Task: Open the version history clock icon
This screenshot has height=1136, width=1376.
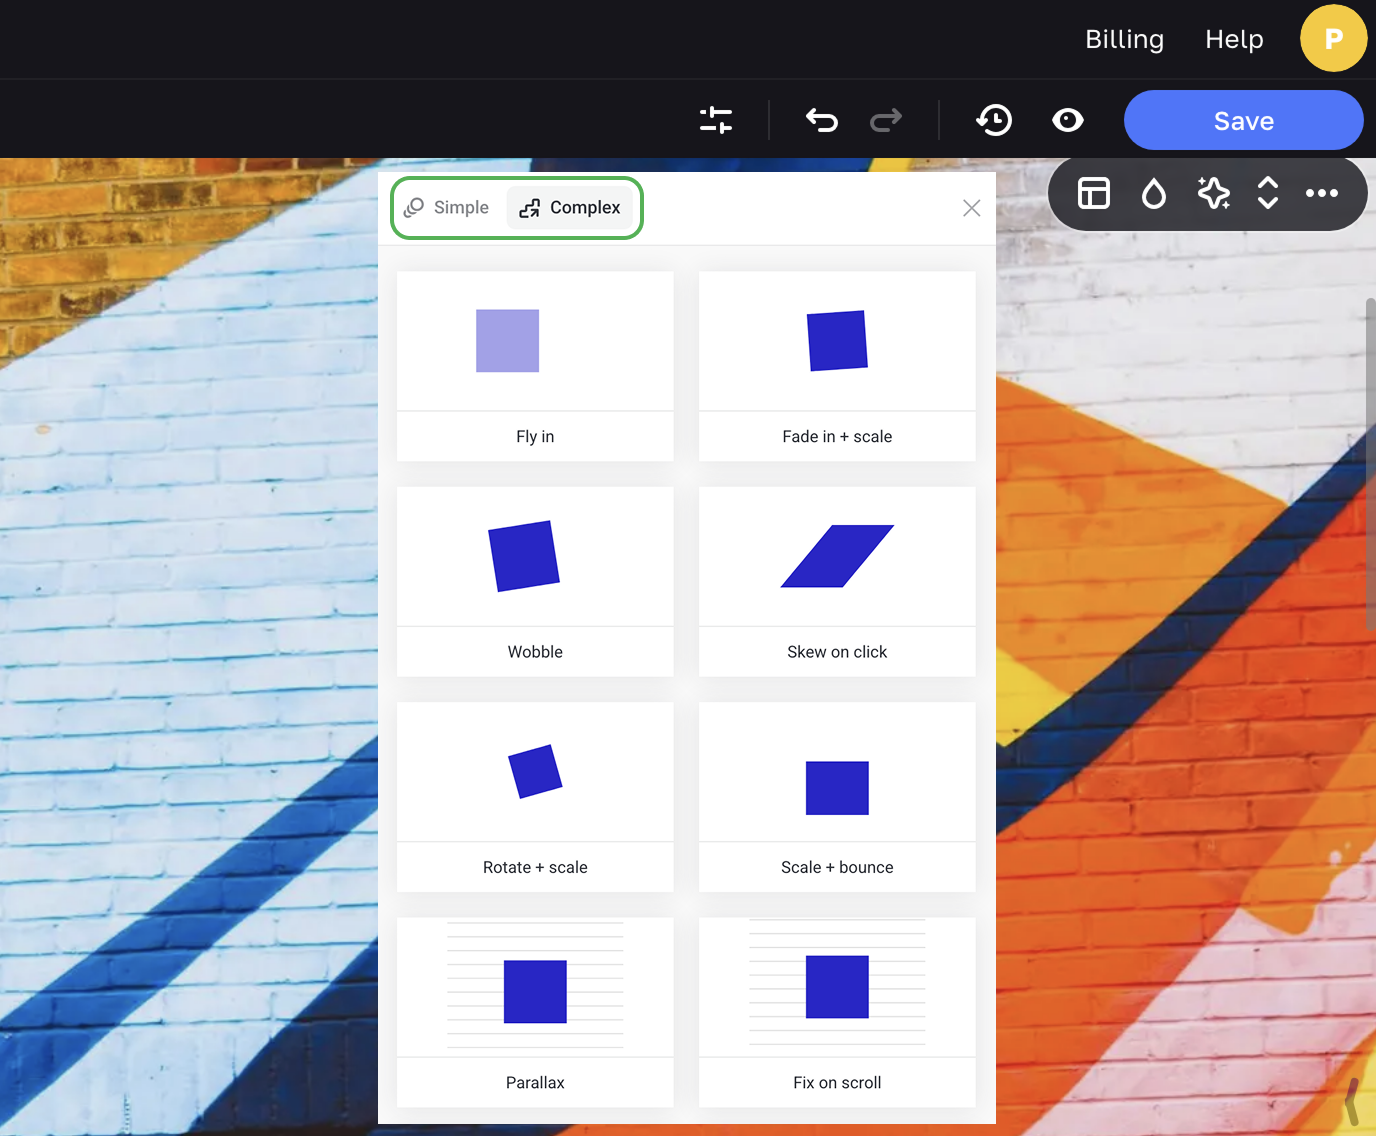Action: [994, 120]
